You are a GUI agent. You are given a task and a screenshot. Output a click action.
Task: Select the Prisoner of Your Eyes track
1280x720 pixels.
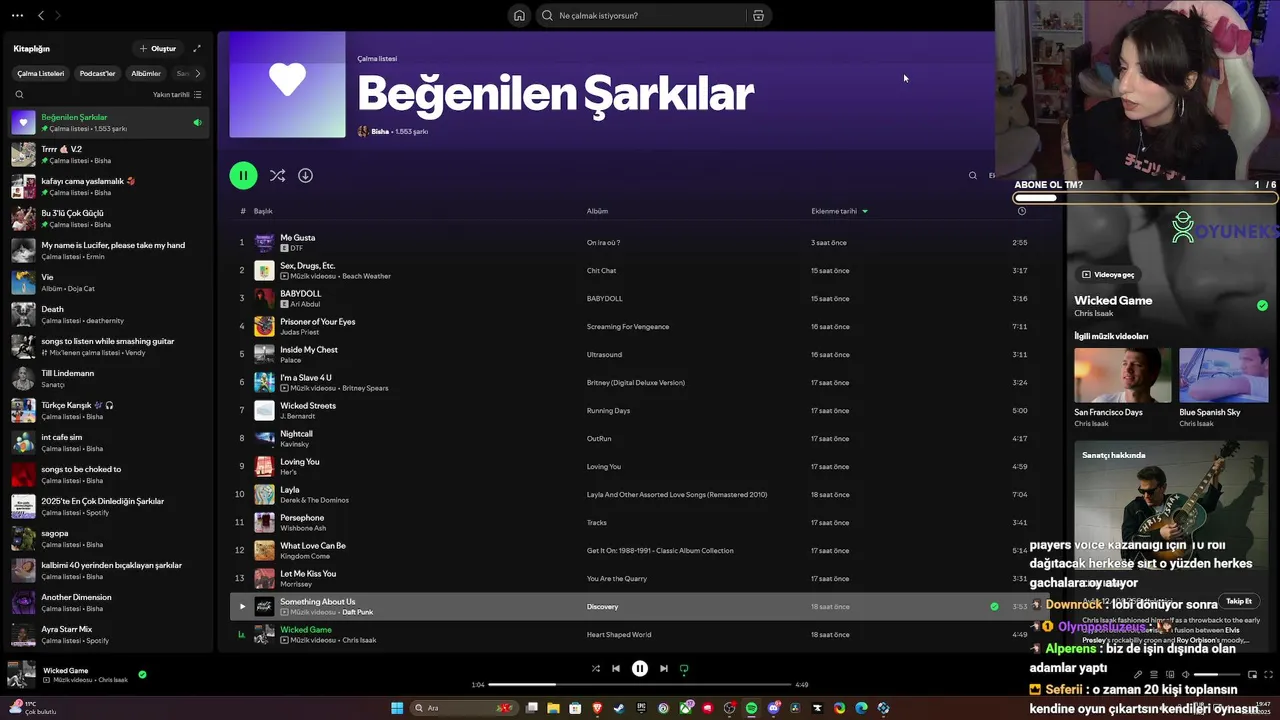(x=640, y=326)
